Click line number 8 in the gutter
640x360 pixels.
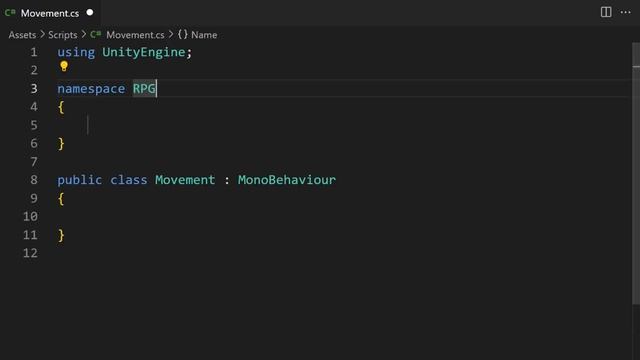click(34, 180)
